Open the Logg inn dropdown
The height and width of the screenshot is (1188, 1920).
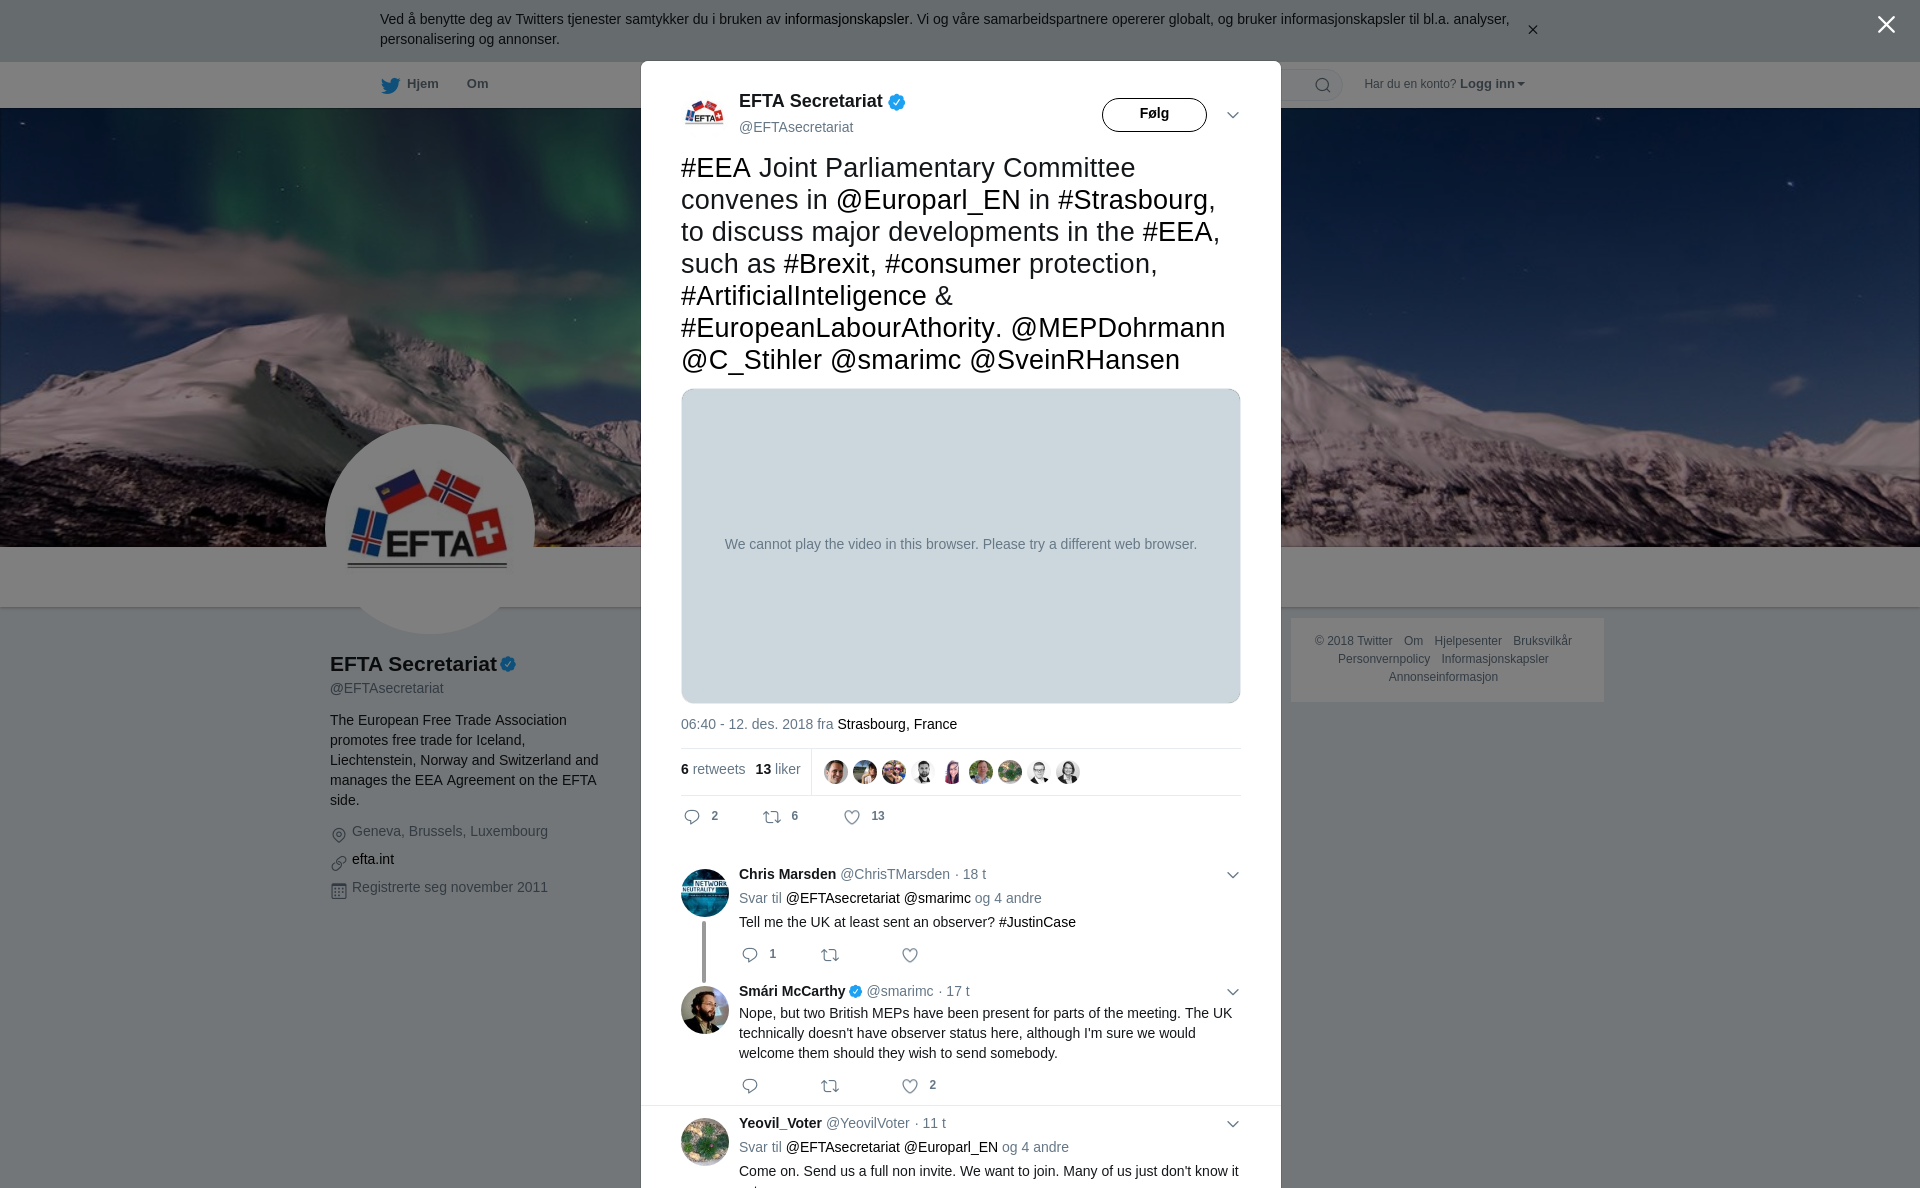click(1492, 84)
